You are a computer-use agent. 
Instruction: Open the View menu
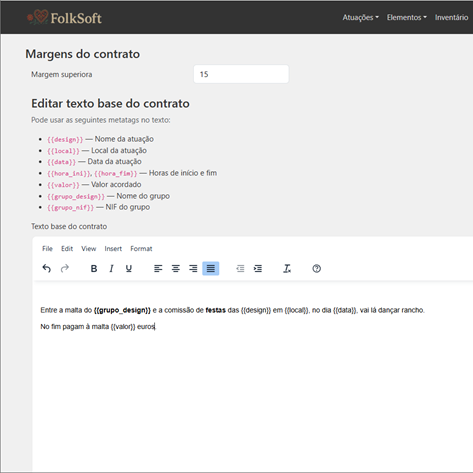point(89,249)
